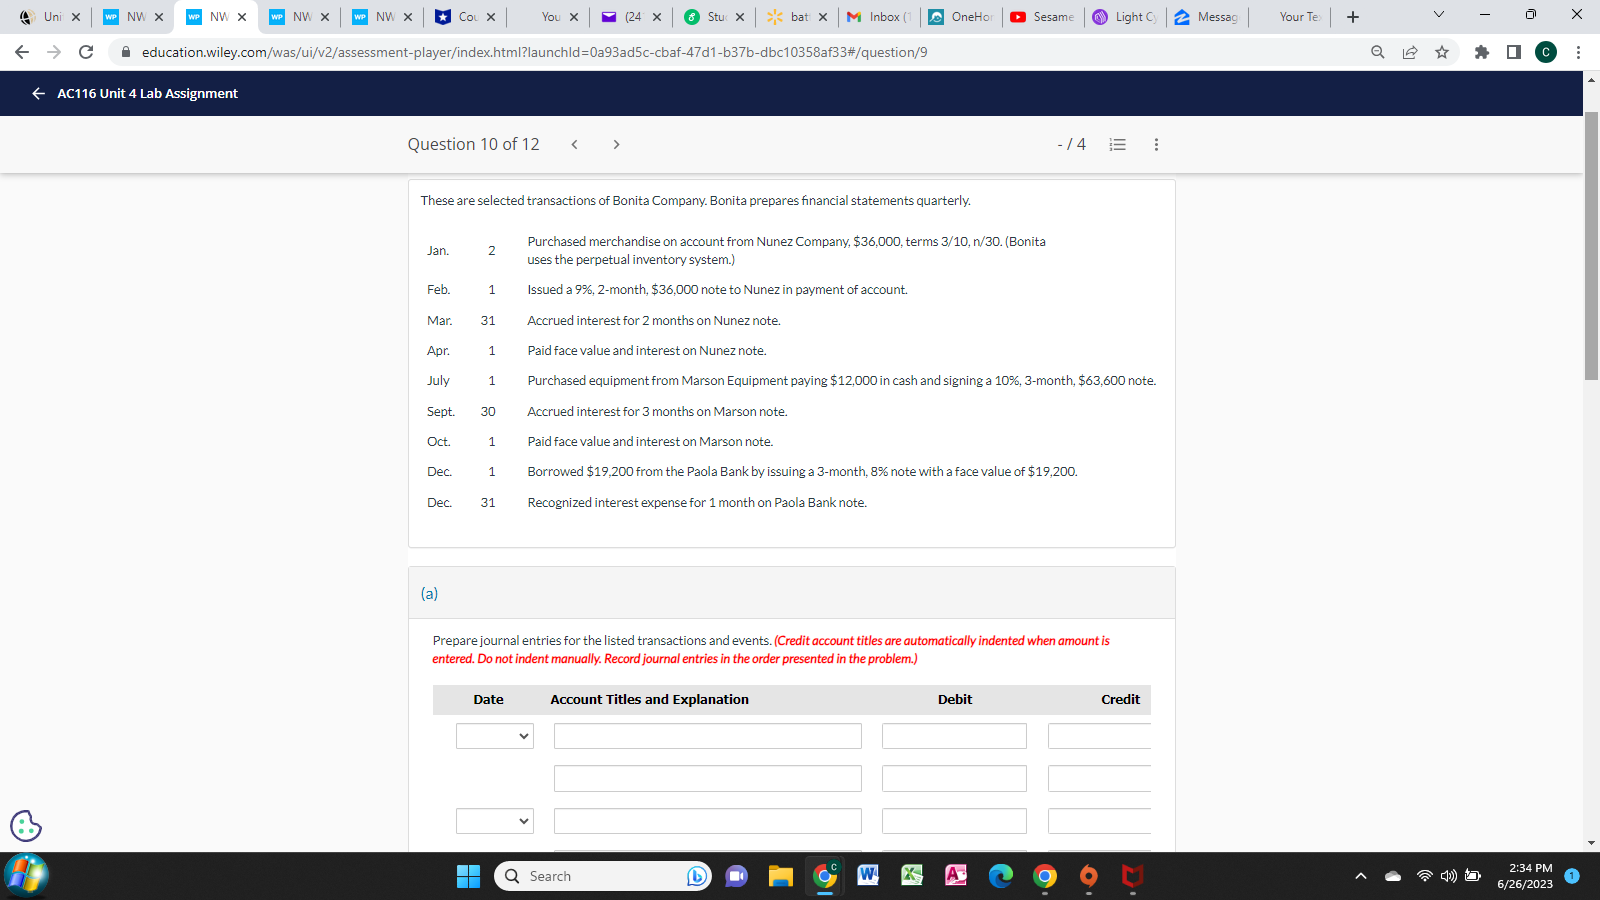Click the second row debit field
The height and width of the screenshot is (900, 1600).
click(954, 778)
